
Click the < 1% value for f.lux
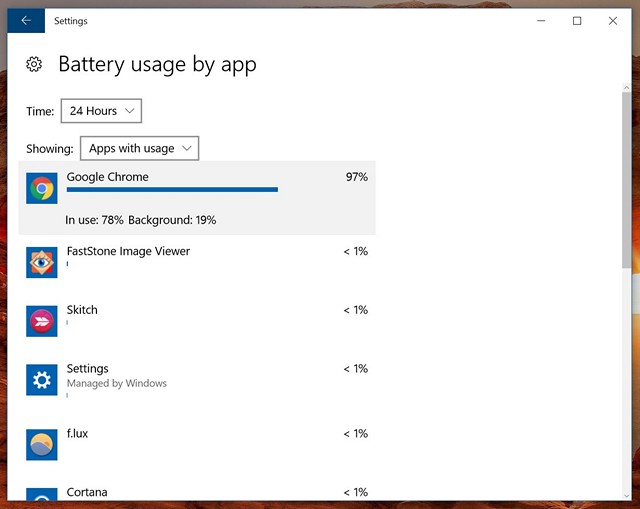pos(356,433)
